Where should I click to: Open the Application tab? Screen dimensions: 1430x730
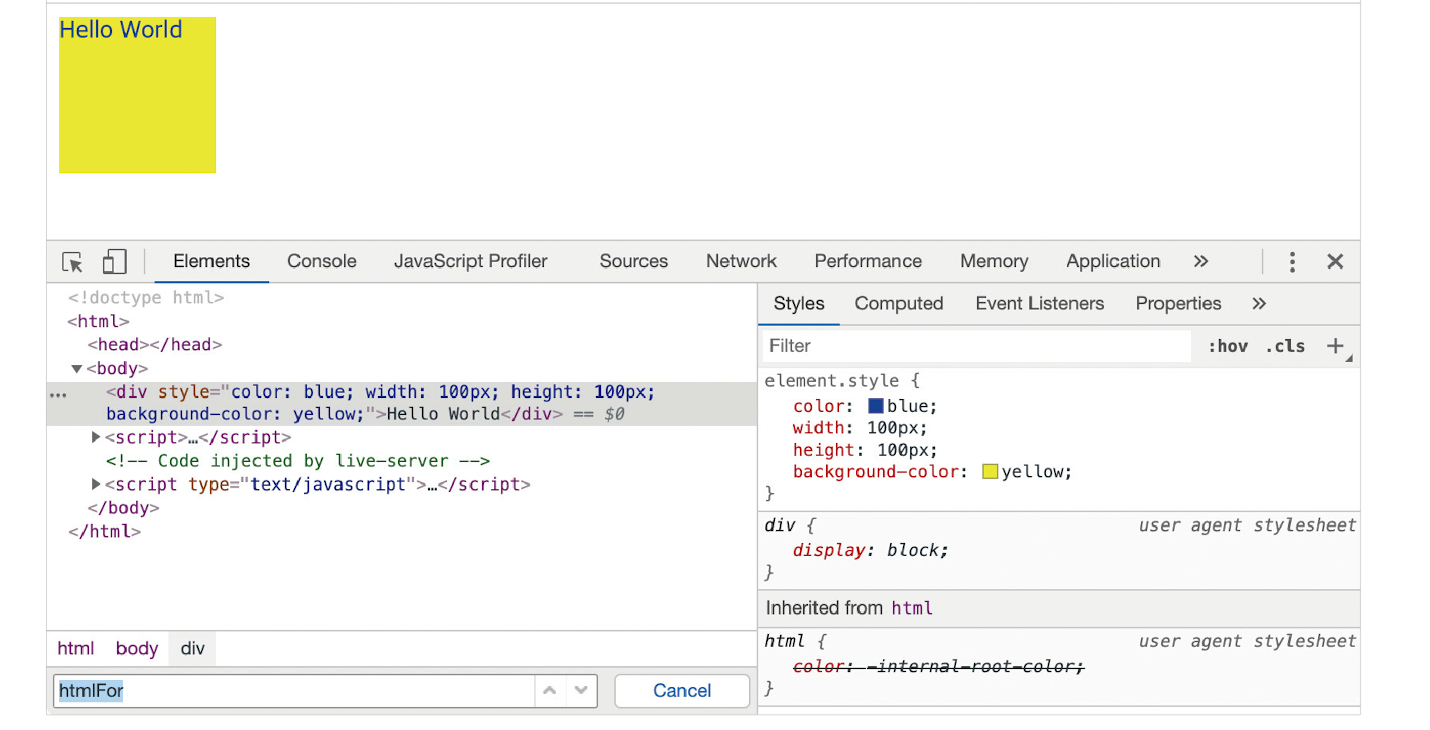coord(1113,261)
